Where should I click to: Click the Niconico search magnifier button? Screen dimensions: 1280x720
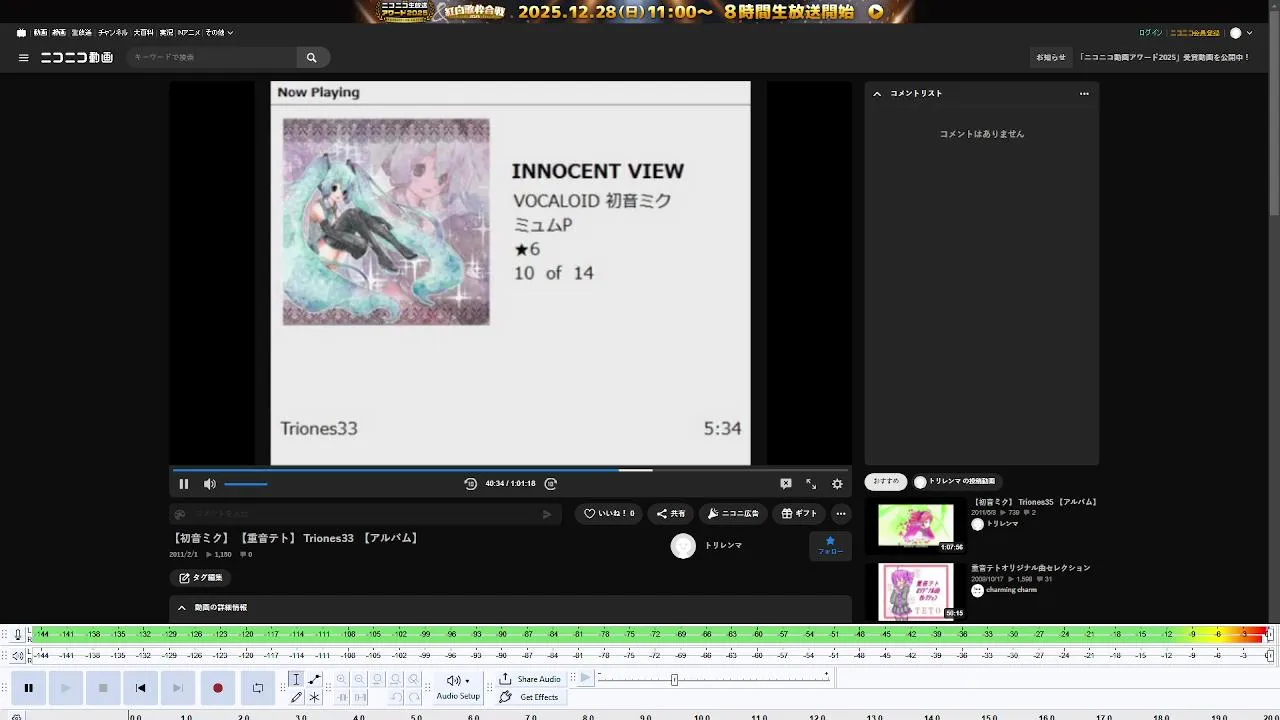point(312,58)
